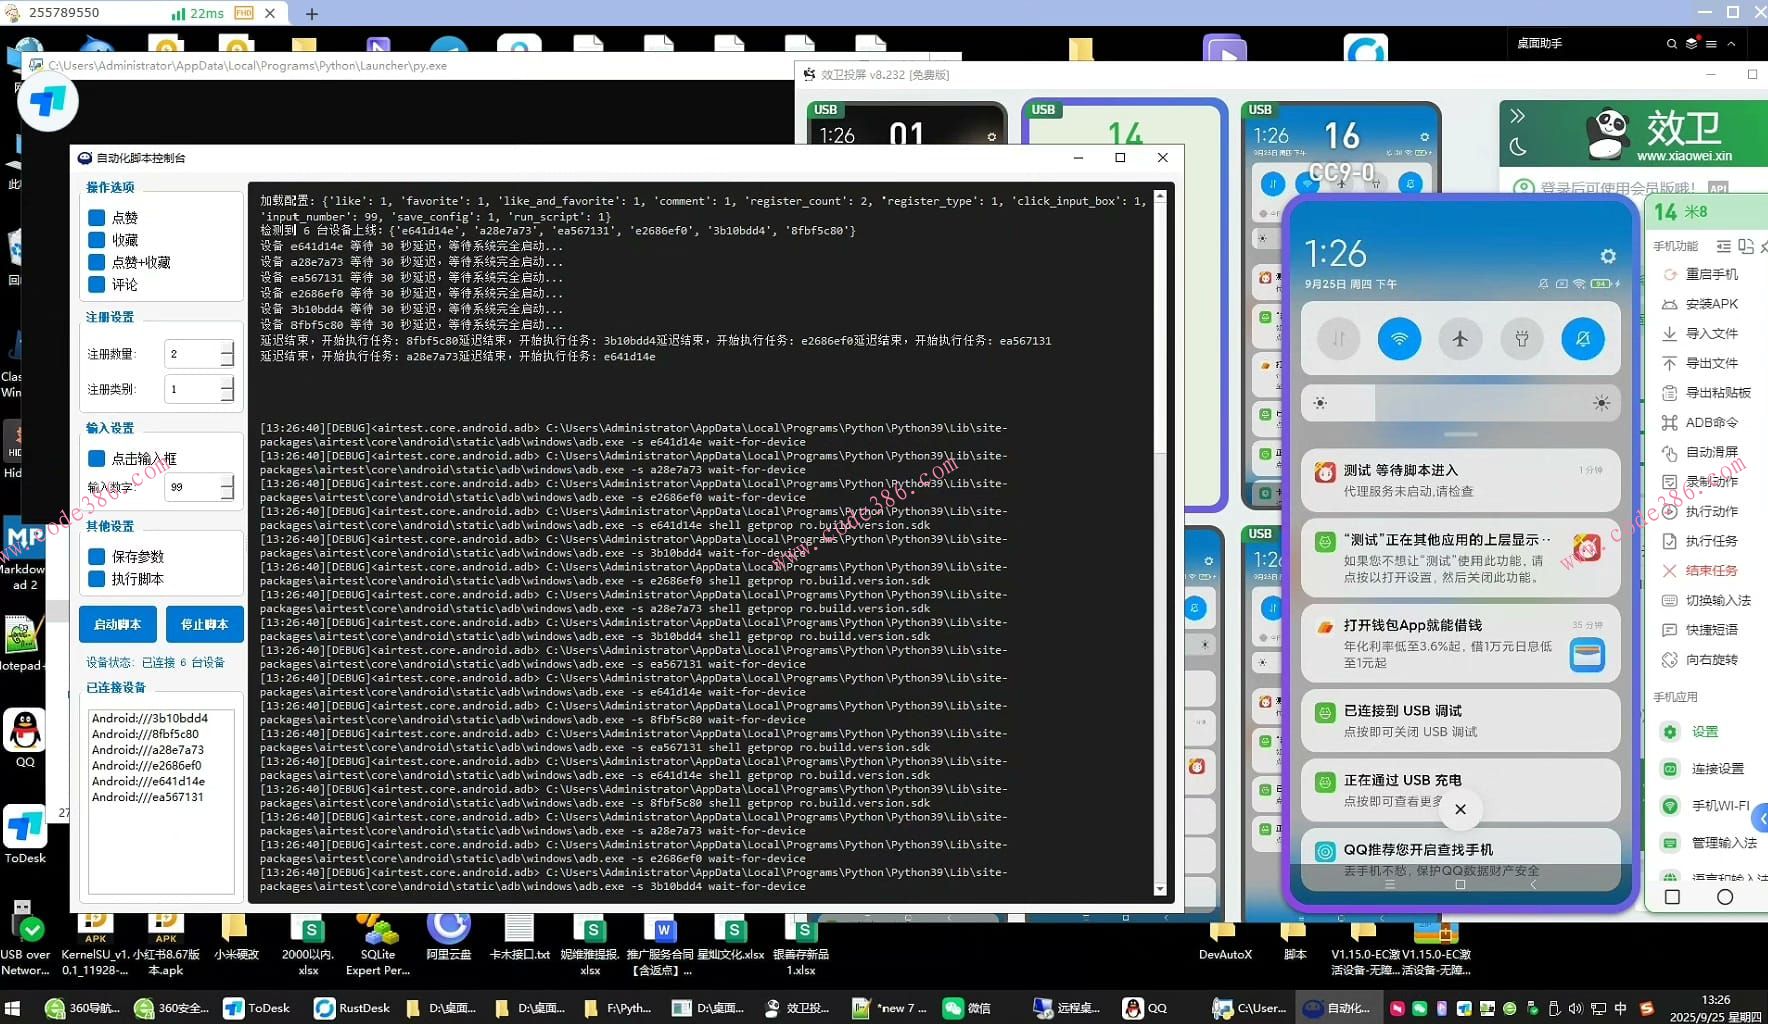Screen dimensions: 1768x1024
Task: Tap the Wi-Fi toggle in phone panel
Action: (x=1399, y=339)
